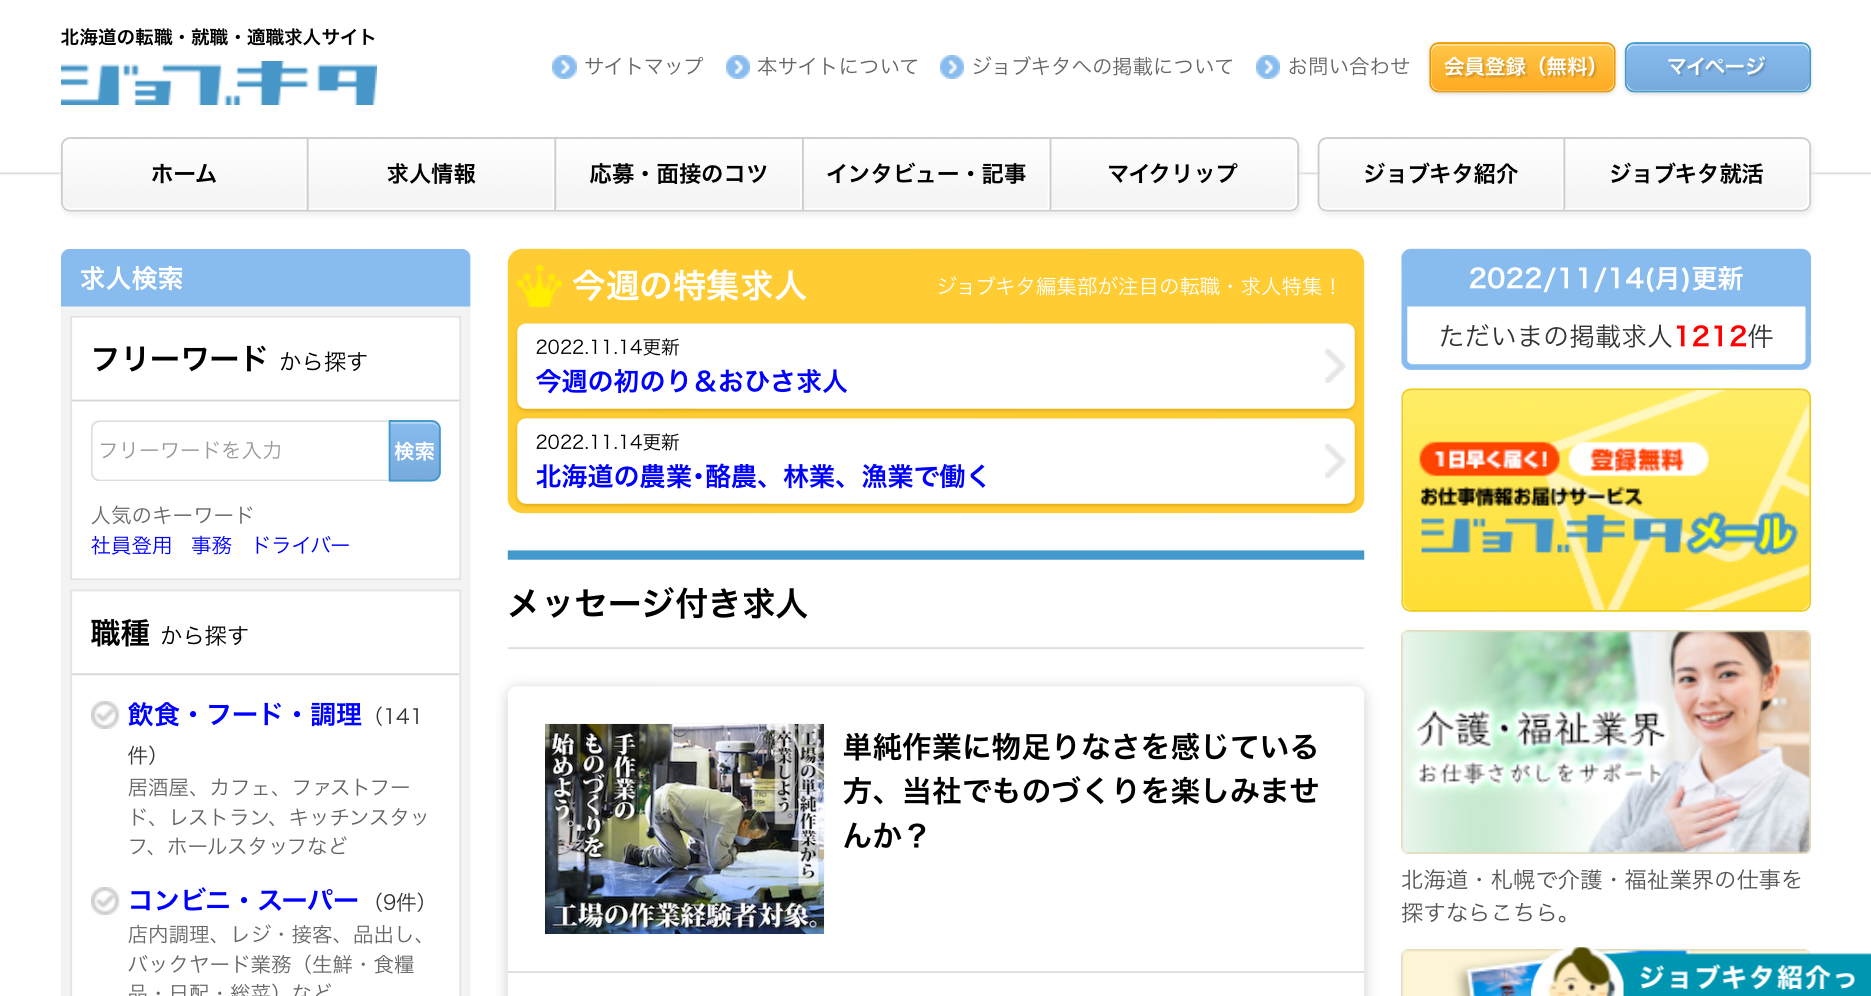Select the 事務 popular keyword
Screen dimensions: 1871x996
tap(211, 545)
